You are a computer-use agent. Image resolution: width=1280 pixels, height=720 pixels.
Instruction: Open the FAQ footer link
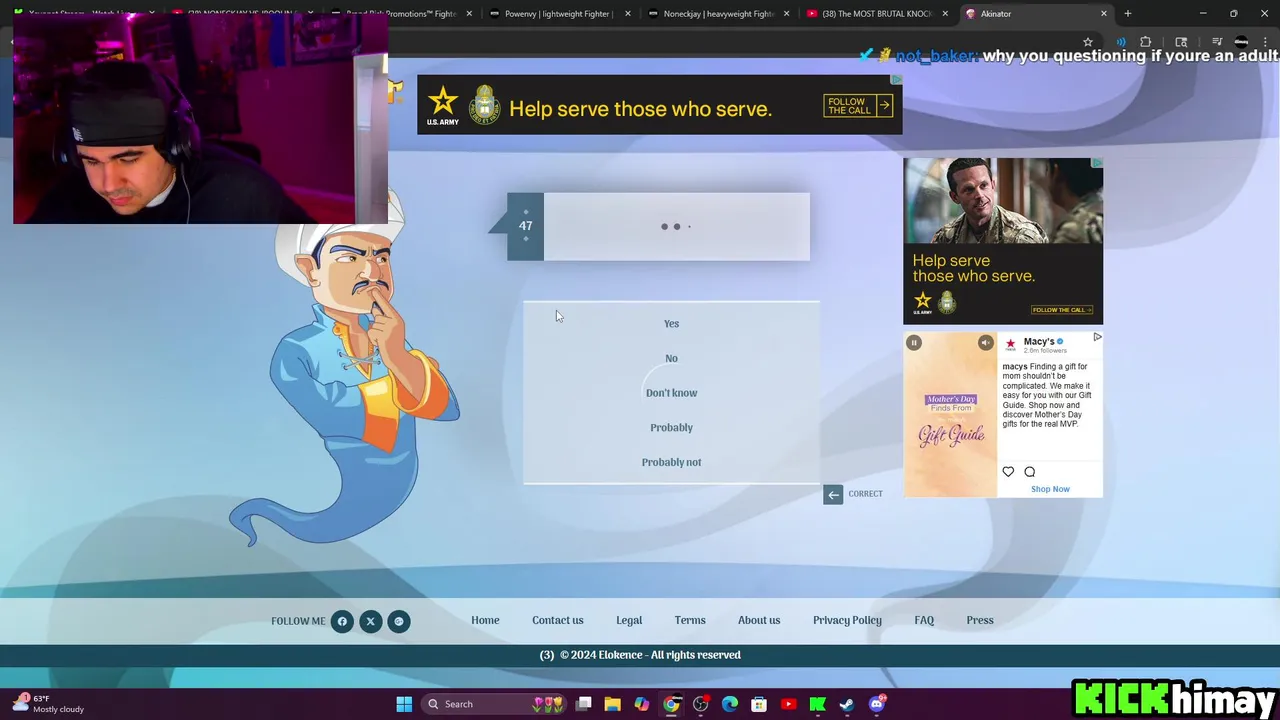tap(924, 620)
